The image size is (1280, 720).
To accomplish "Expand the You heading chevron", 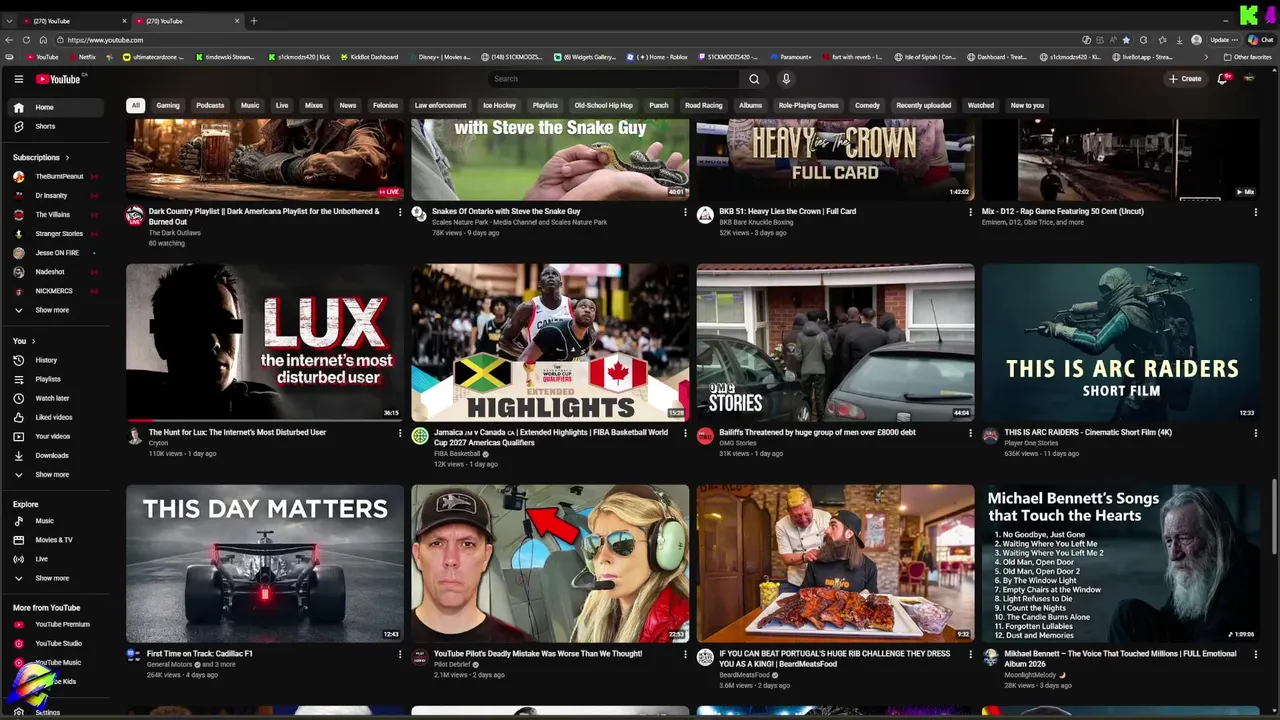I will pyautogui.click(x=33, y=342).
